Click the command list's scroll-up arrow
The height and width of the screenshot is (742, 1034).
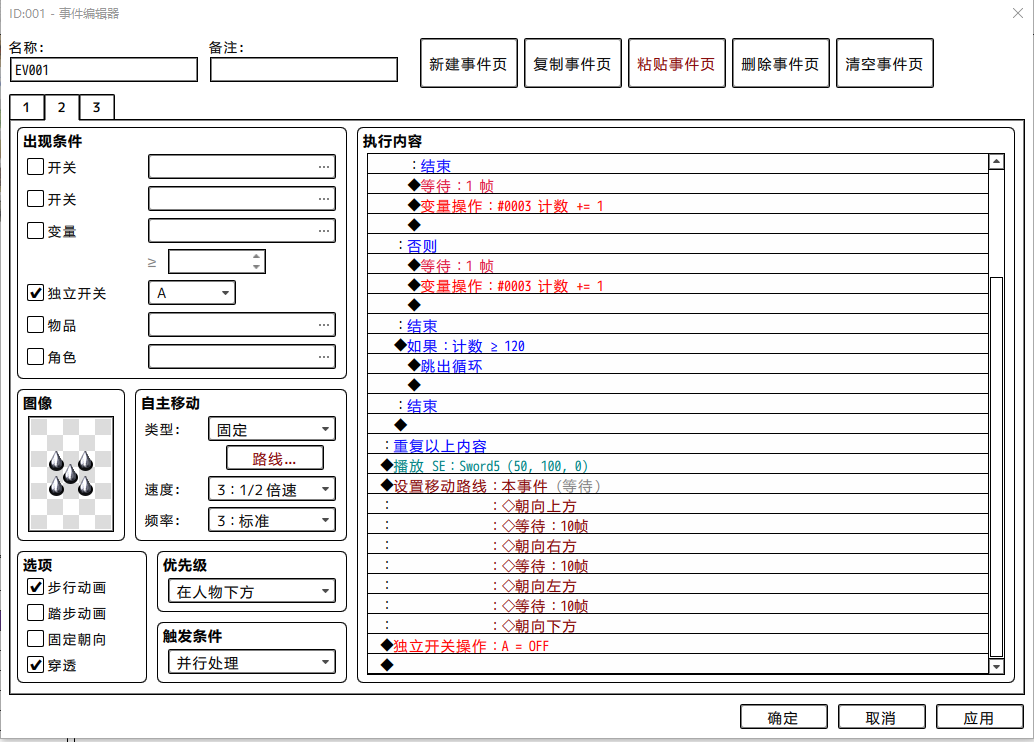[996, 162]
